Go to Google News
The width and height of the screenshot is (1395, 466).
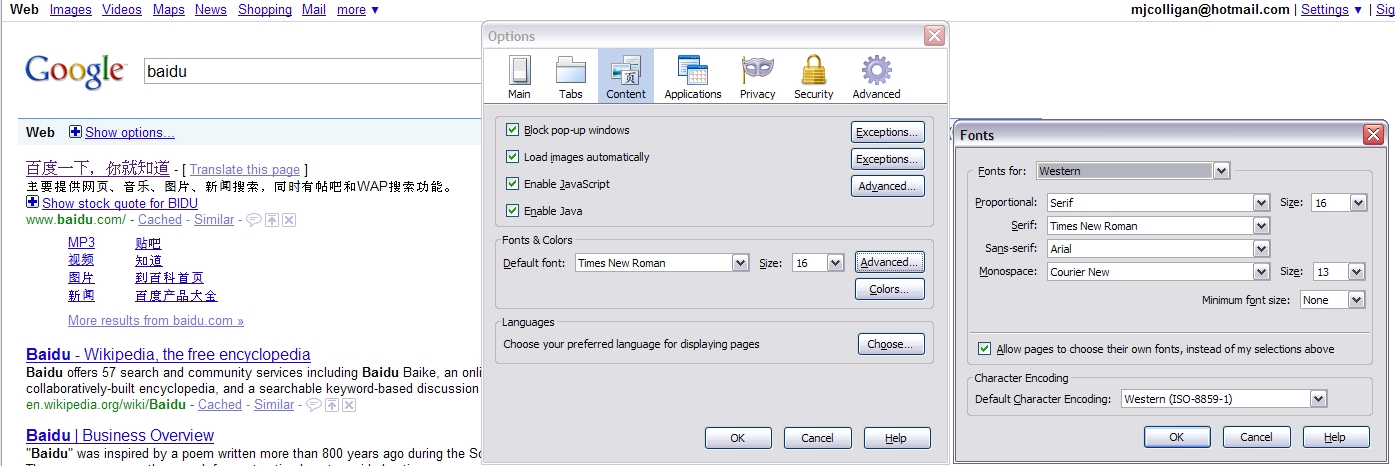(x=211, y=10)
